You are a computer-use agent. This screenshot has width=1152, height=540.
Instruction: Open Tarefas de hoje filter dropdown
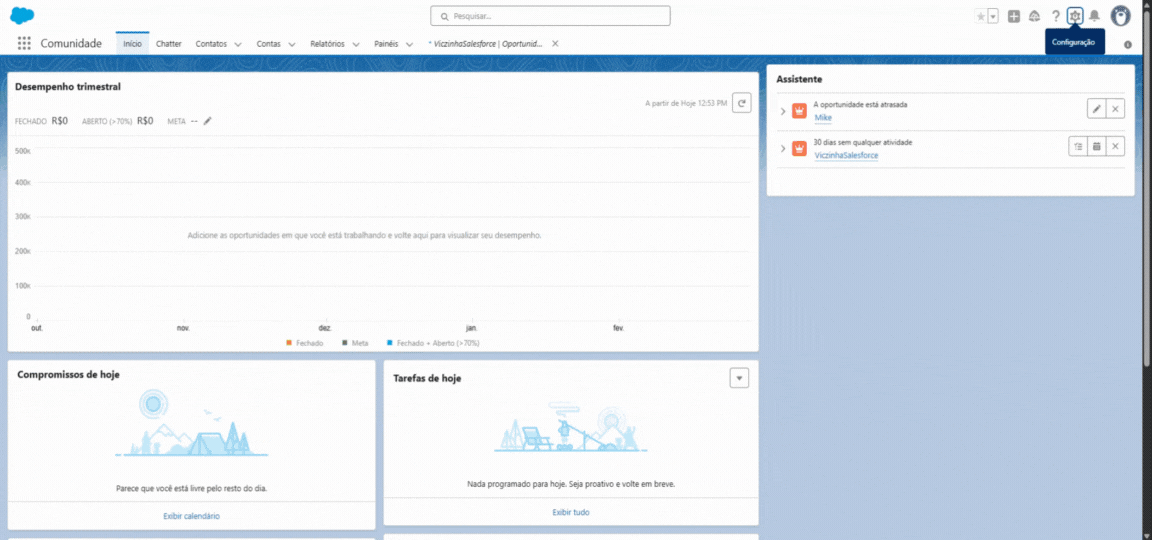click(739, 378)
